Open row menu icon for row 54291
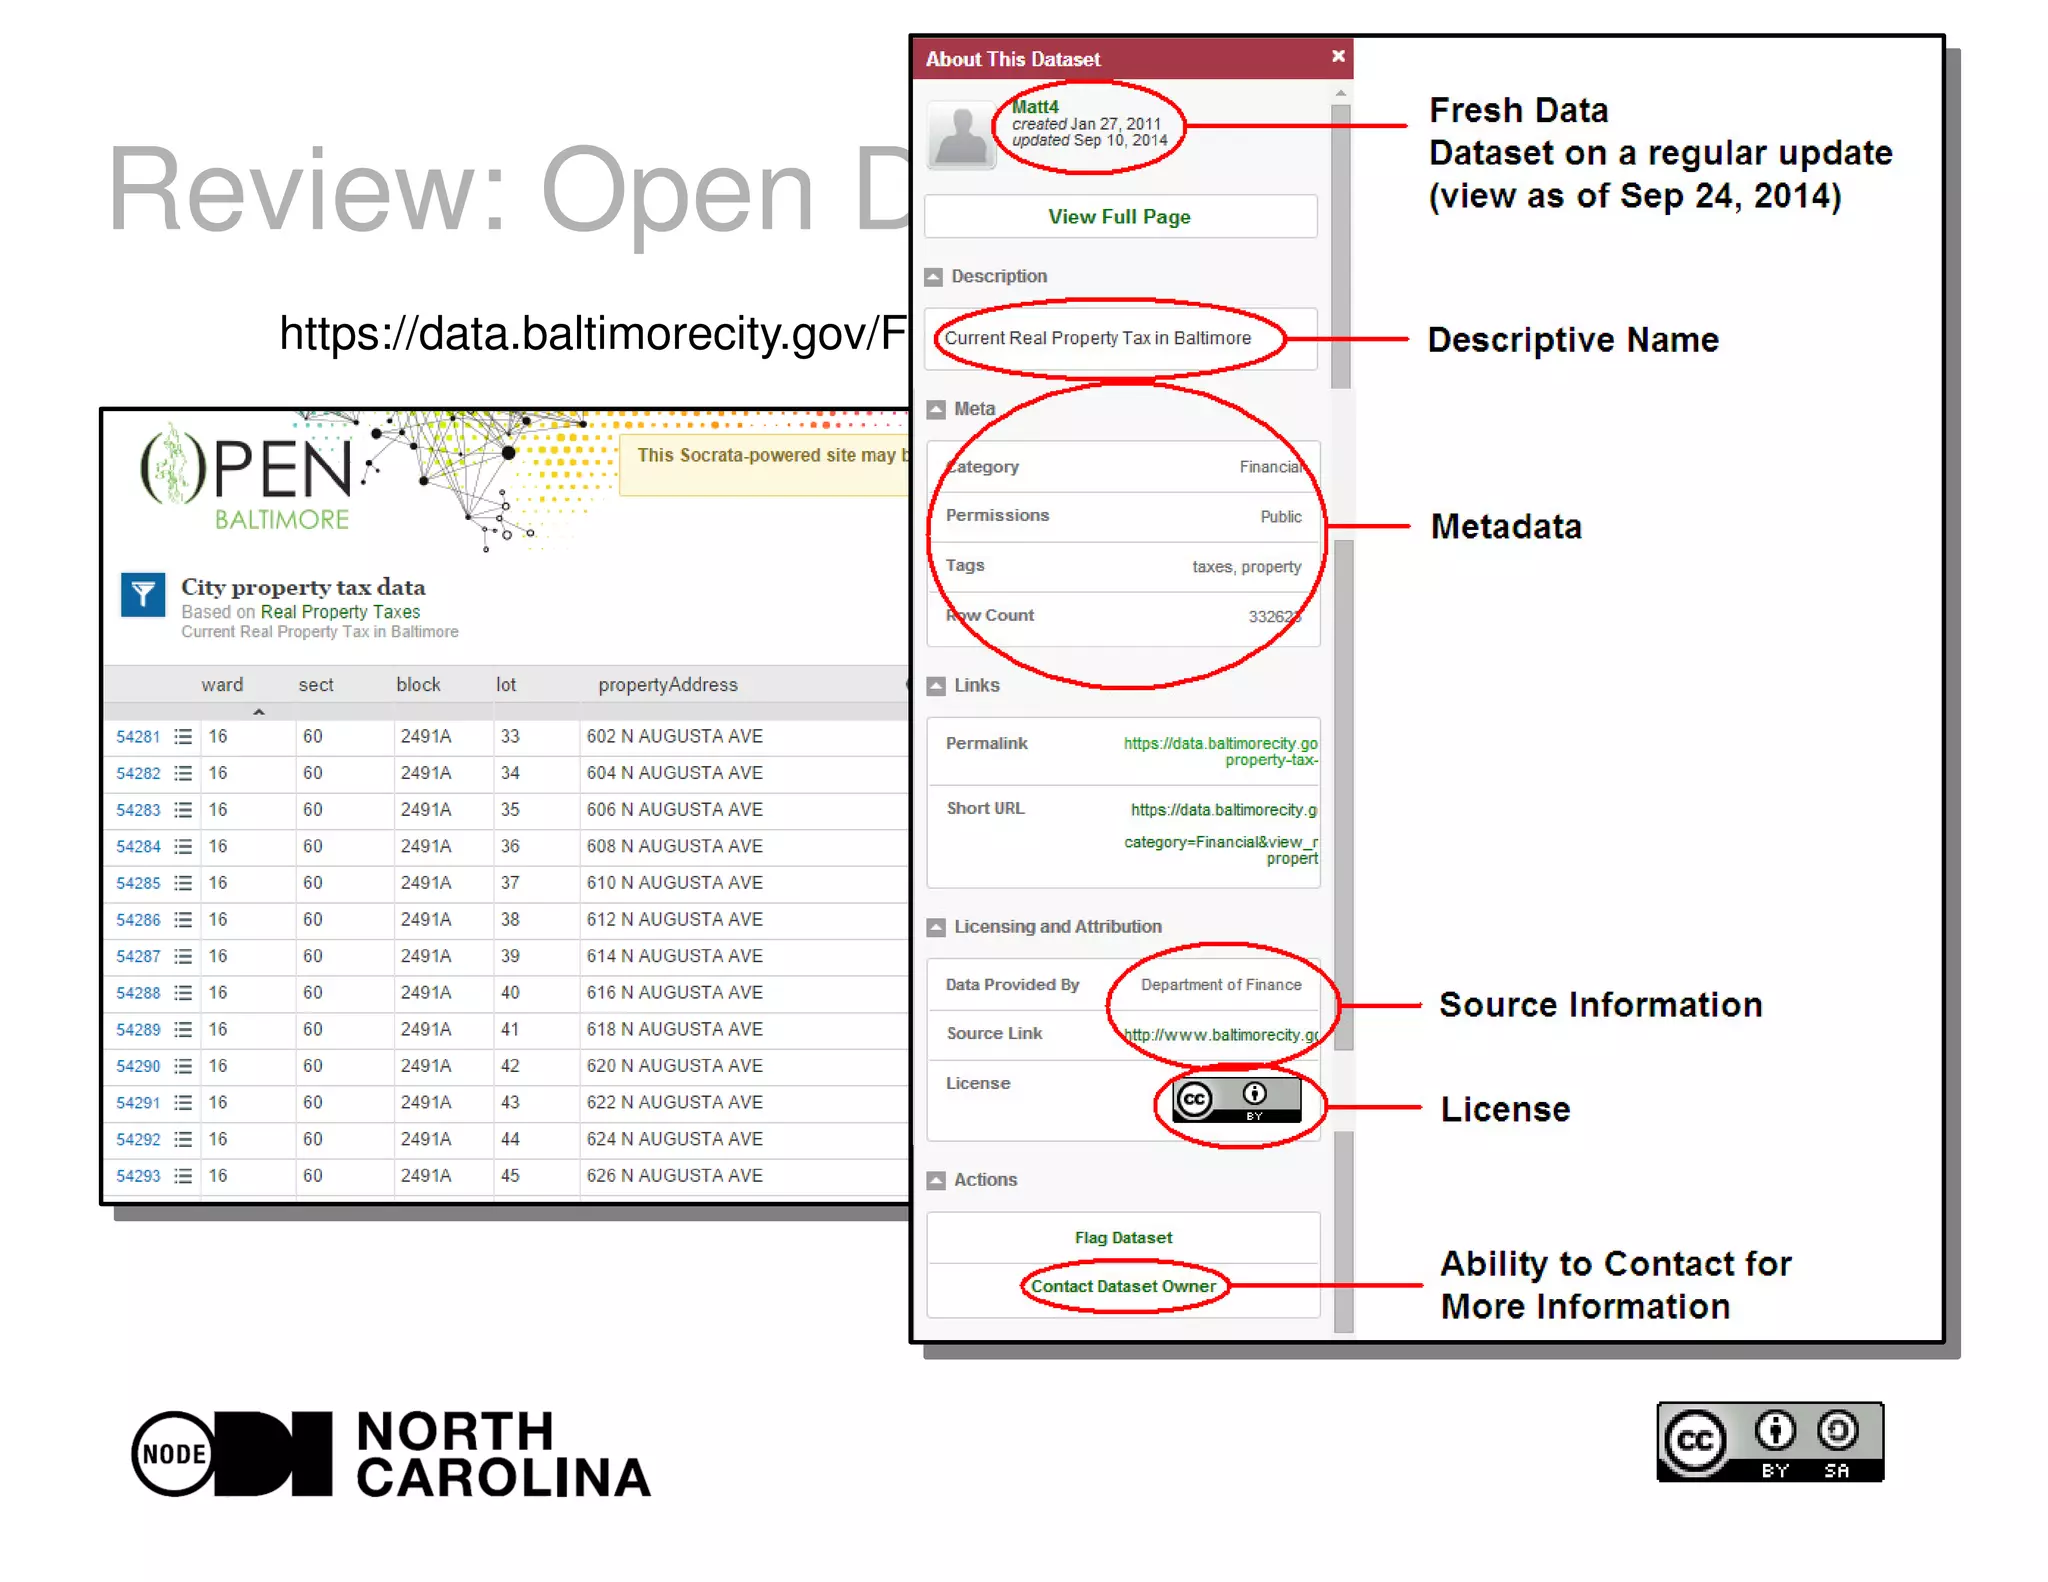Screen dimensions: 2048x1582 [x=183, y=1103]
